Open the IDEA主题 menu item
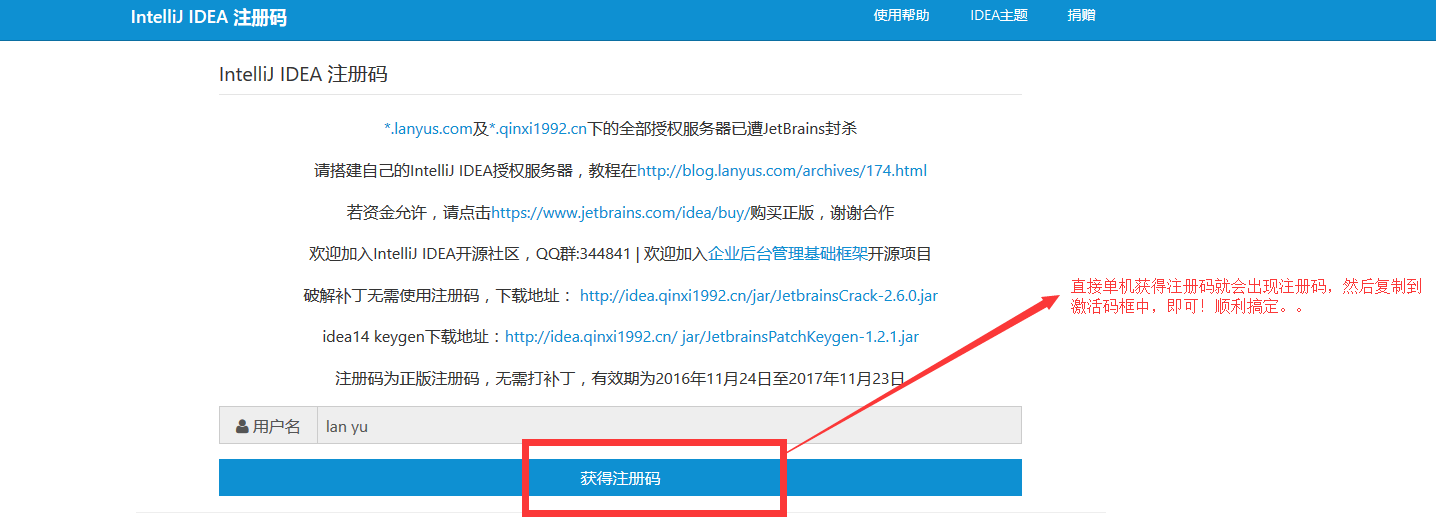The height and width of the screenshot is (522, 1436). tap(998, 15)
